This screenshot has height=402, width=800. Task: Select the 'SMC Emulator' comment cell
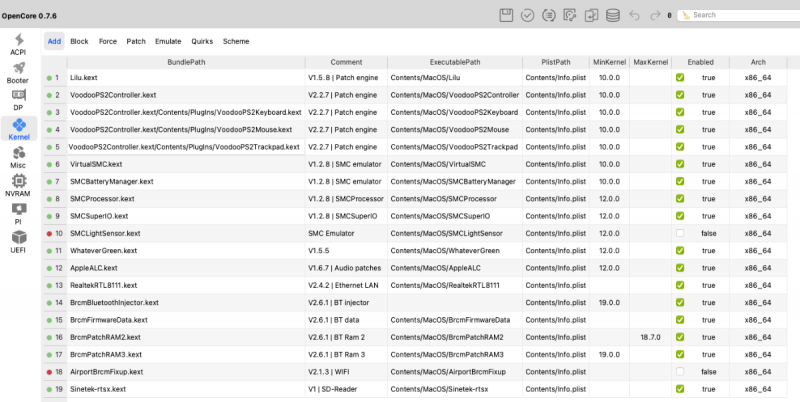[346, 233]
